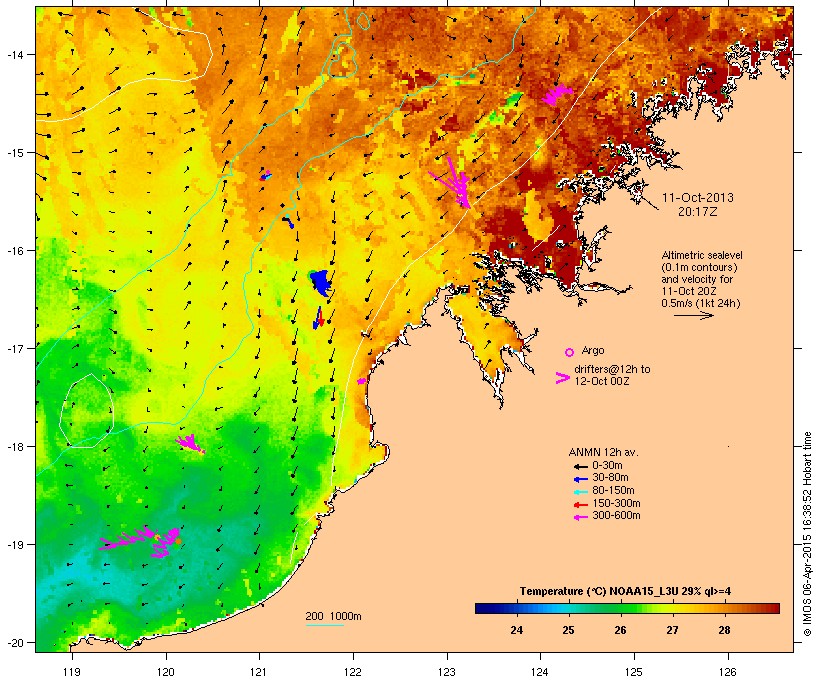This screenshot has height=680, width=820.
Task: Click the 300-600m depth label
Action: pos(616,516)
